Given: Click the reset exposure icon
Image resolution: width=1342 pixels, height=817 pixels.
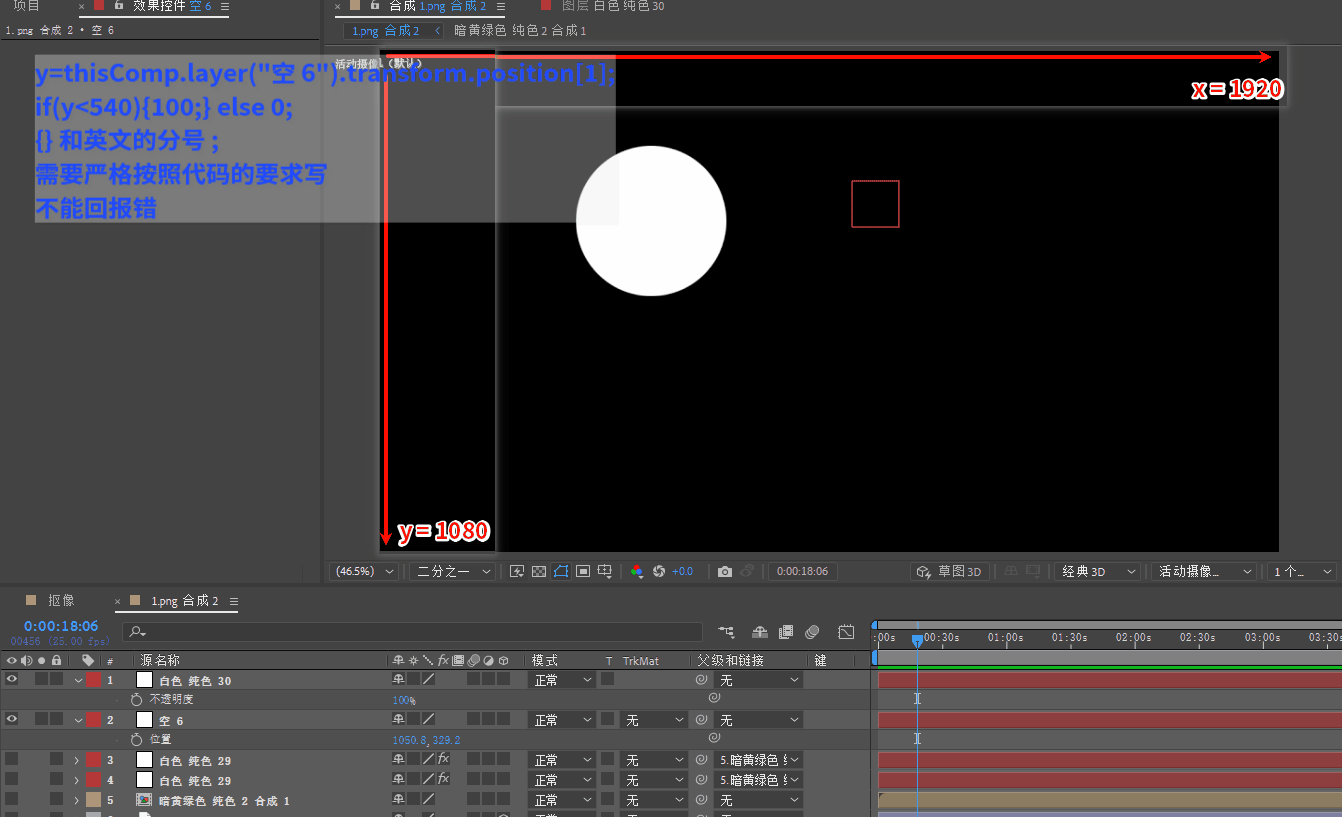Looking at the screenshot, I should pyautogui.click(x=659, y=572).
